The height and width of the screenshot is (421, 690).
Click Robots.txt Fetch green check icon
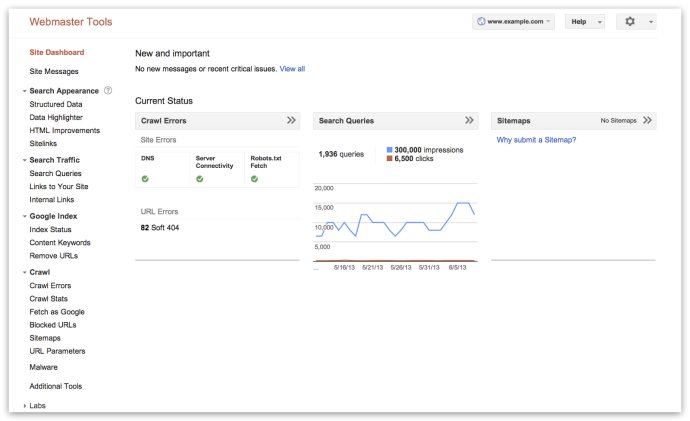point(255,179)
